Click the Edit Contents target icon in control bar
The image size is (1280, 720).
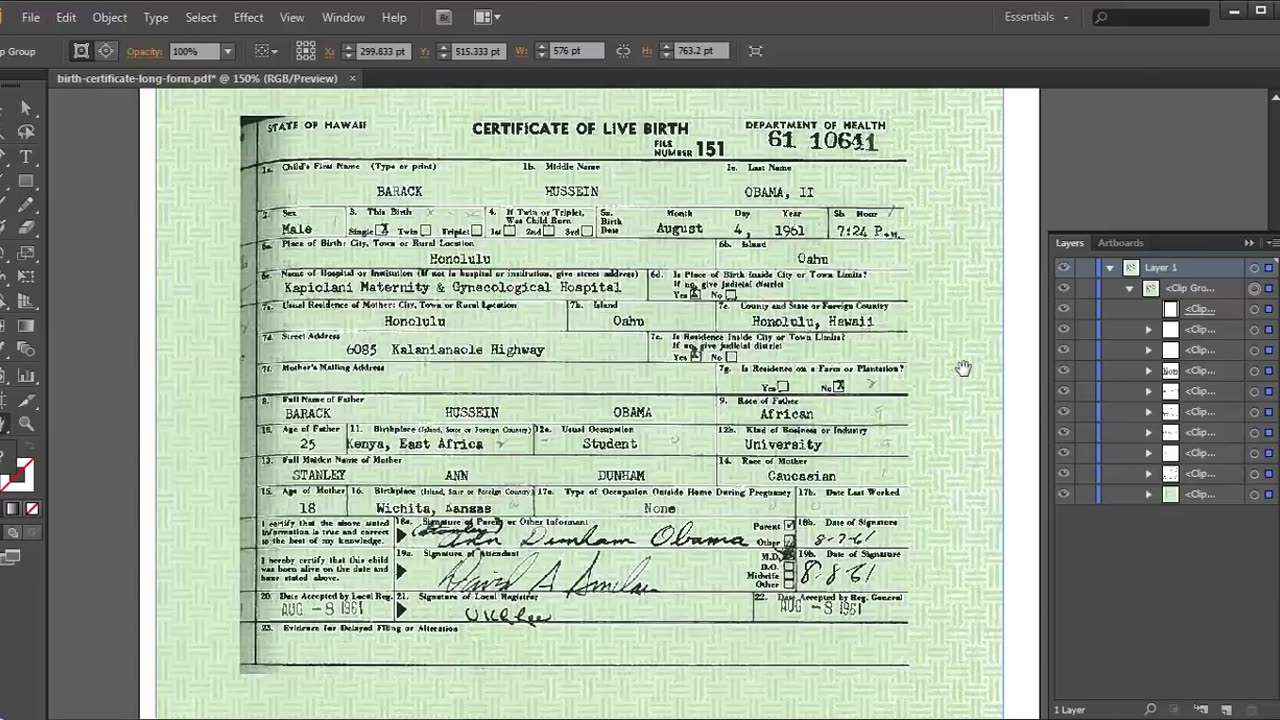pyautogui.click(x=105, y=51)
